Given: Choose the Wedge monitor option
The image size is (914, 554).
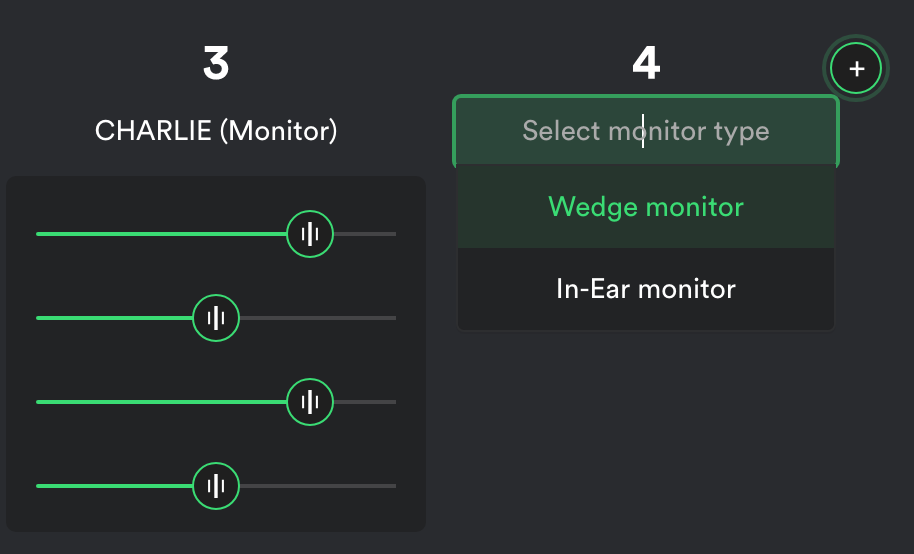Looking at the screenshot, I should (646, 207).
